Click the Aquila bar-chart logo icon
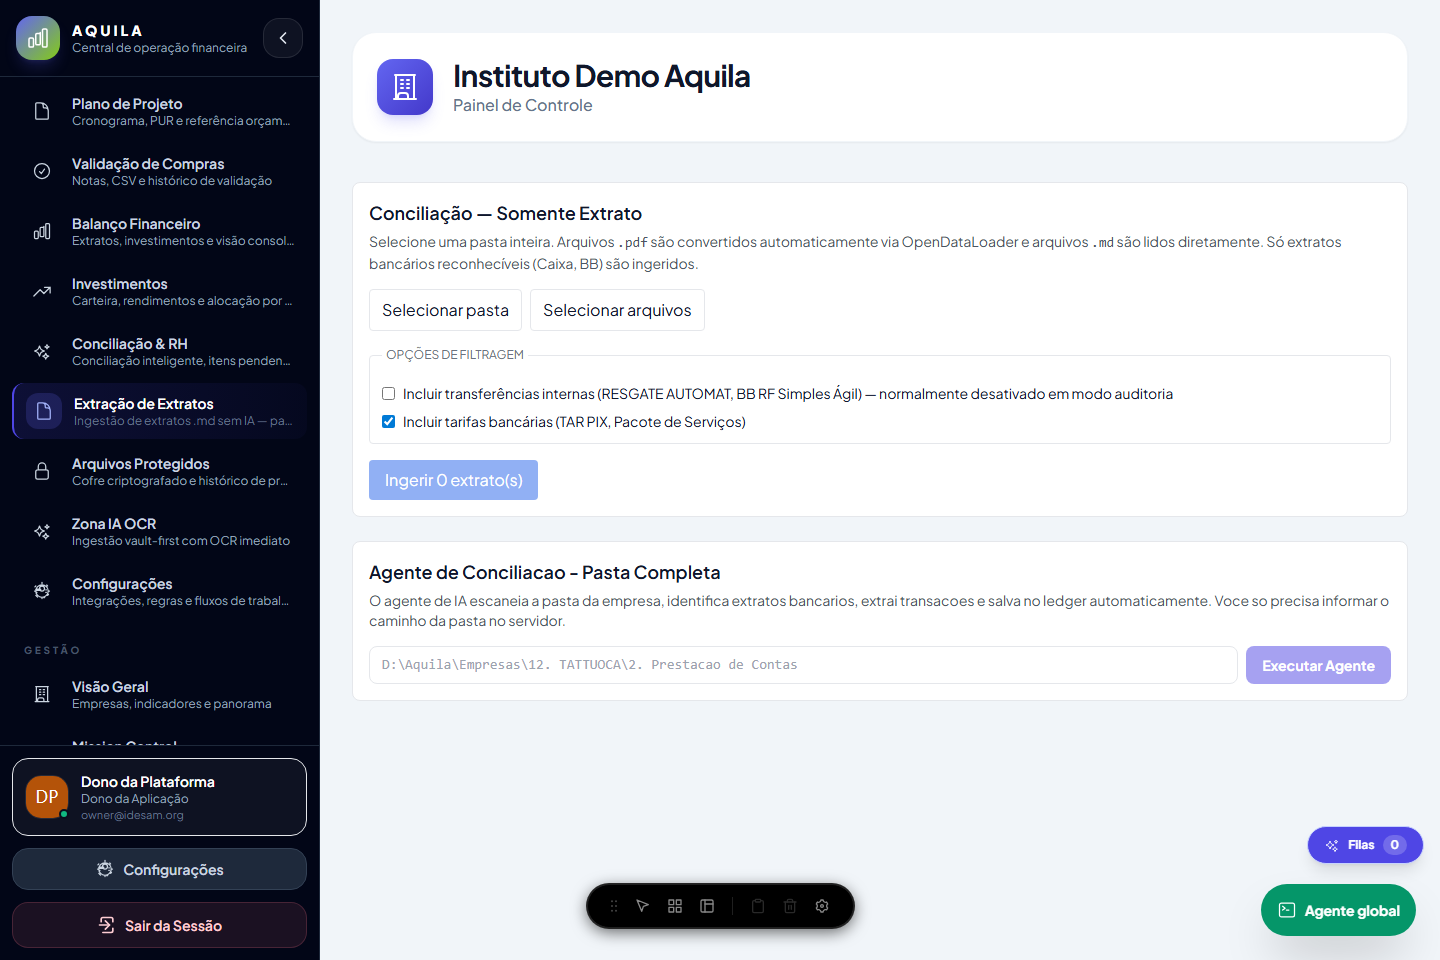 click(x=38, y=38)
